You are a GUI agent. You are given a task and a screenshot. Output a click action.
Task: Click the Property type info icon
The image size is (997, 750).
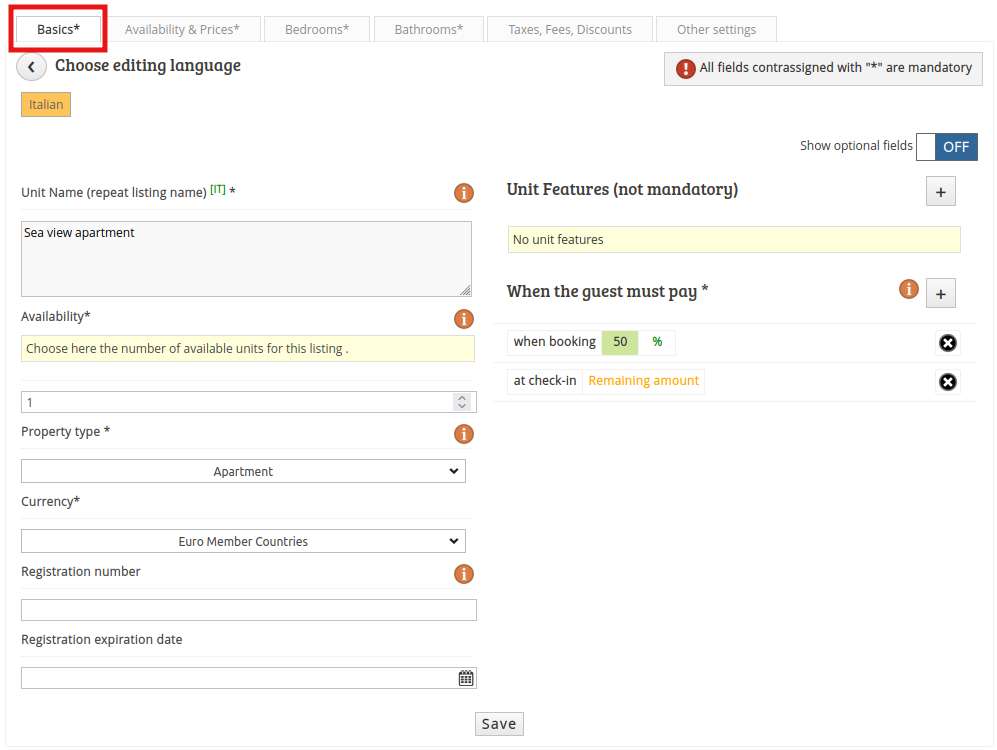pyautogui.click(x=464, y=434)
